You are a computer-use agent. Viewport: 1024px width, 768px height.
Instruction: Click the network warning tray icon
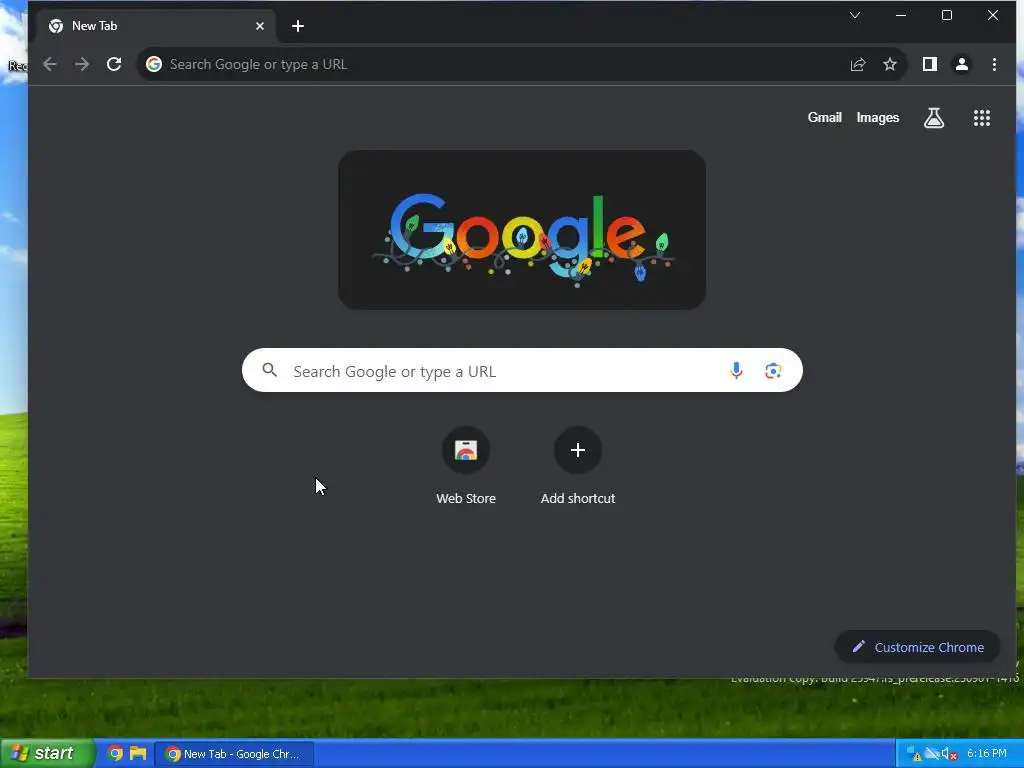coord(914,754)
